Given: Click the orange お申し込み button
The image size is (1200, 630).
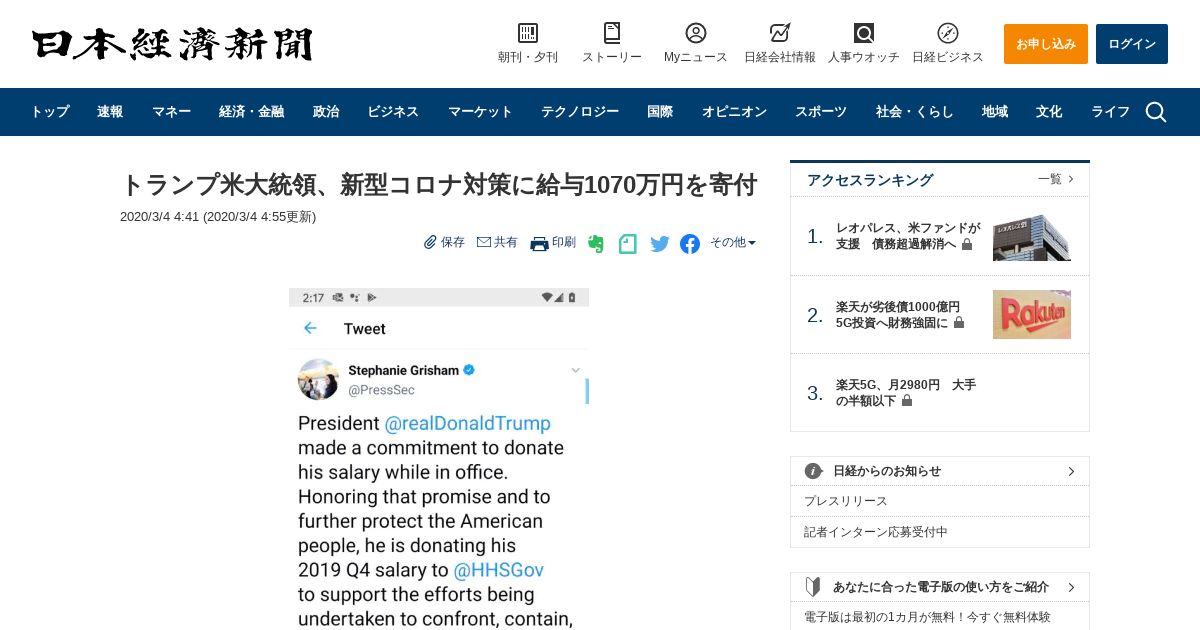Looking at the screenshot, I should coord(1046,44).
